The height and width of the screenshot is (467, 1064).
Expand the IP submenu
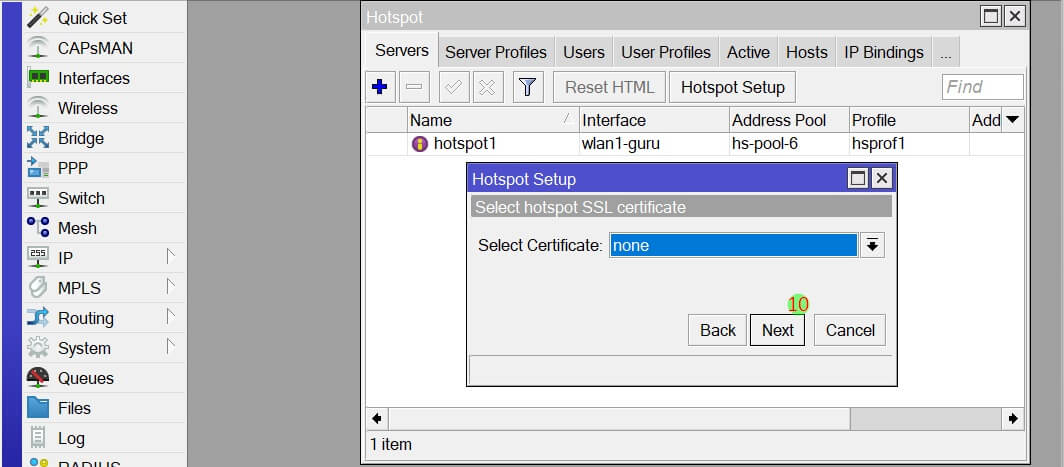(170, 258)
